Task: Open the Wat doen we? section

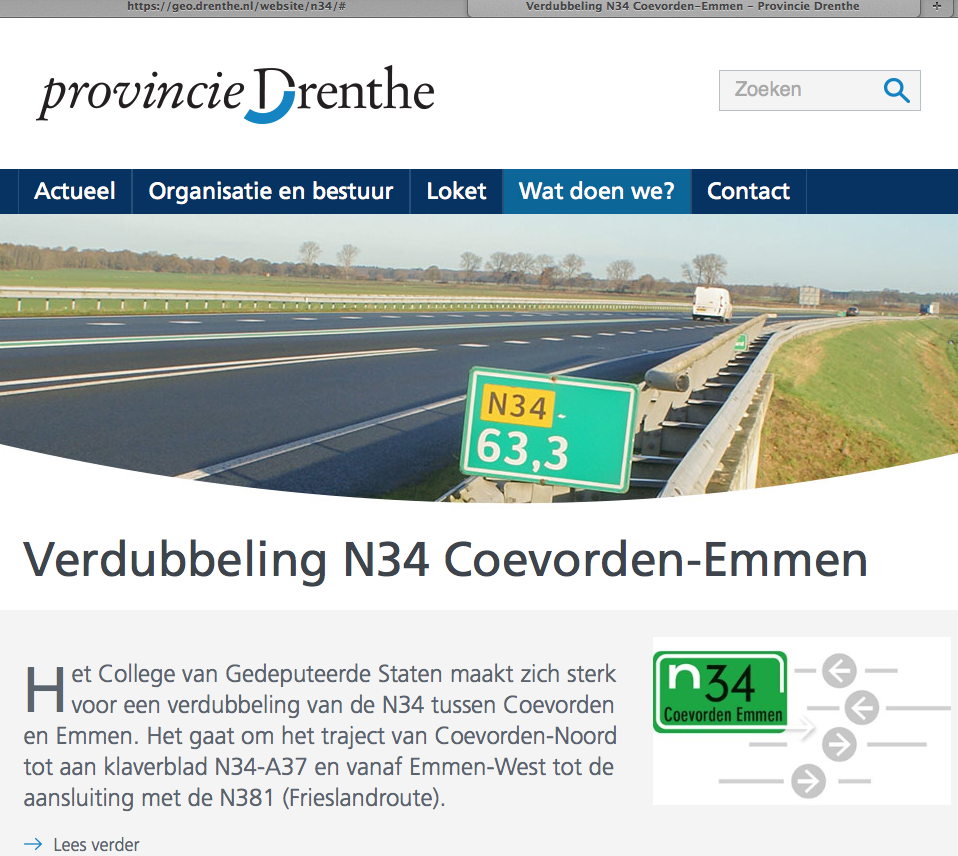Action: click(x=597, y=191)
